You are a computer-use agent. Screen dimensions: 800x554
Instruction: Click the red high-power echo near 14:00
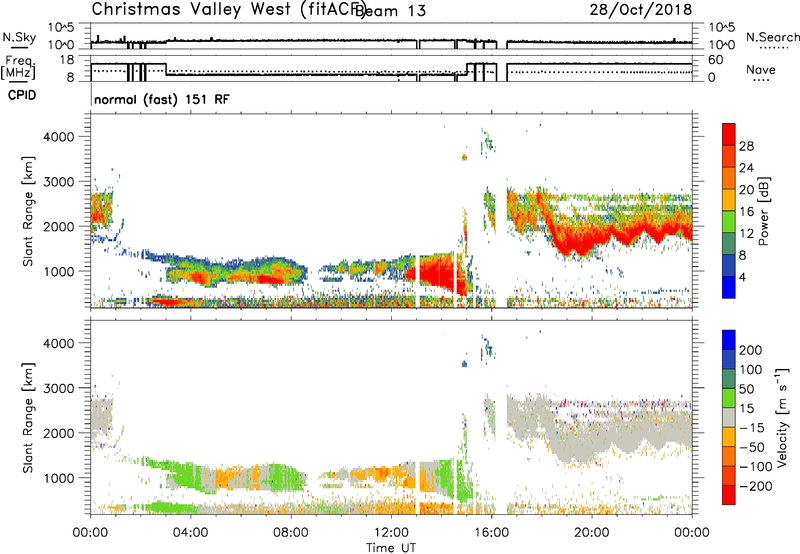click(438, 273)
